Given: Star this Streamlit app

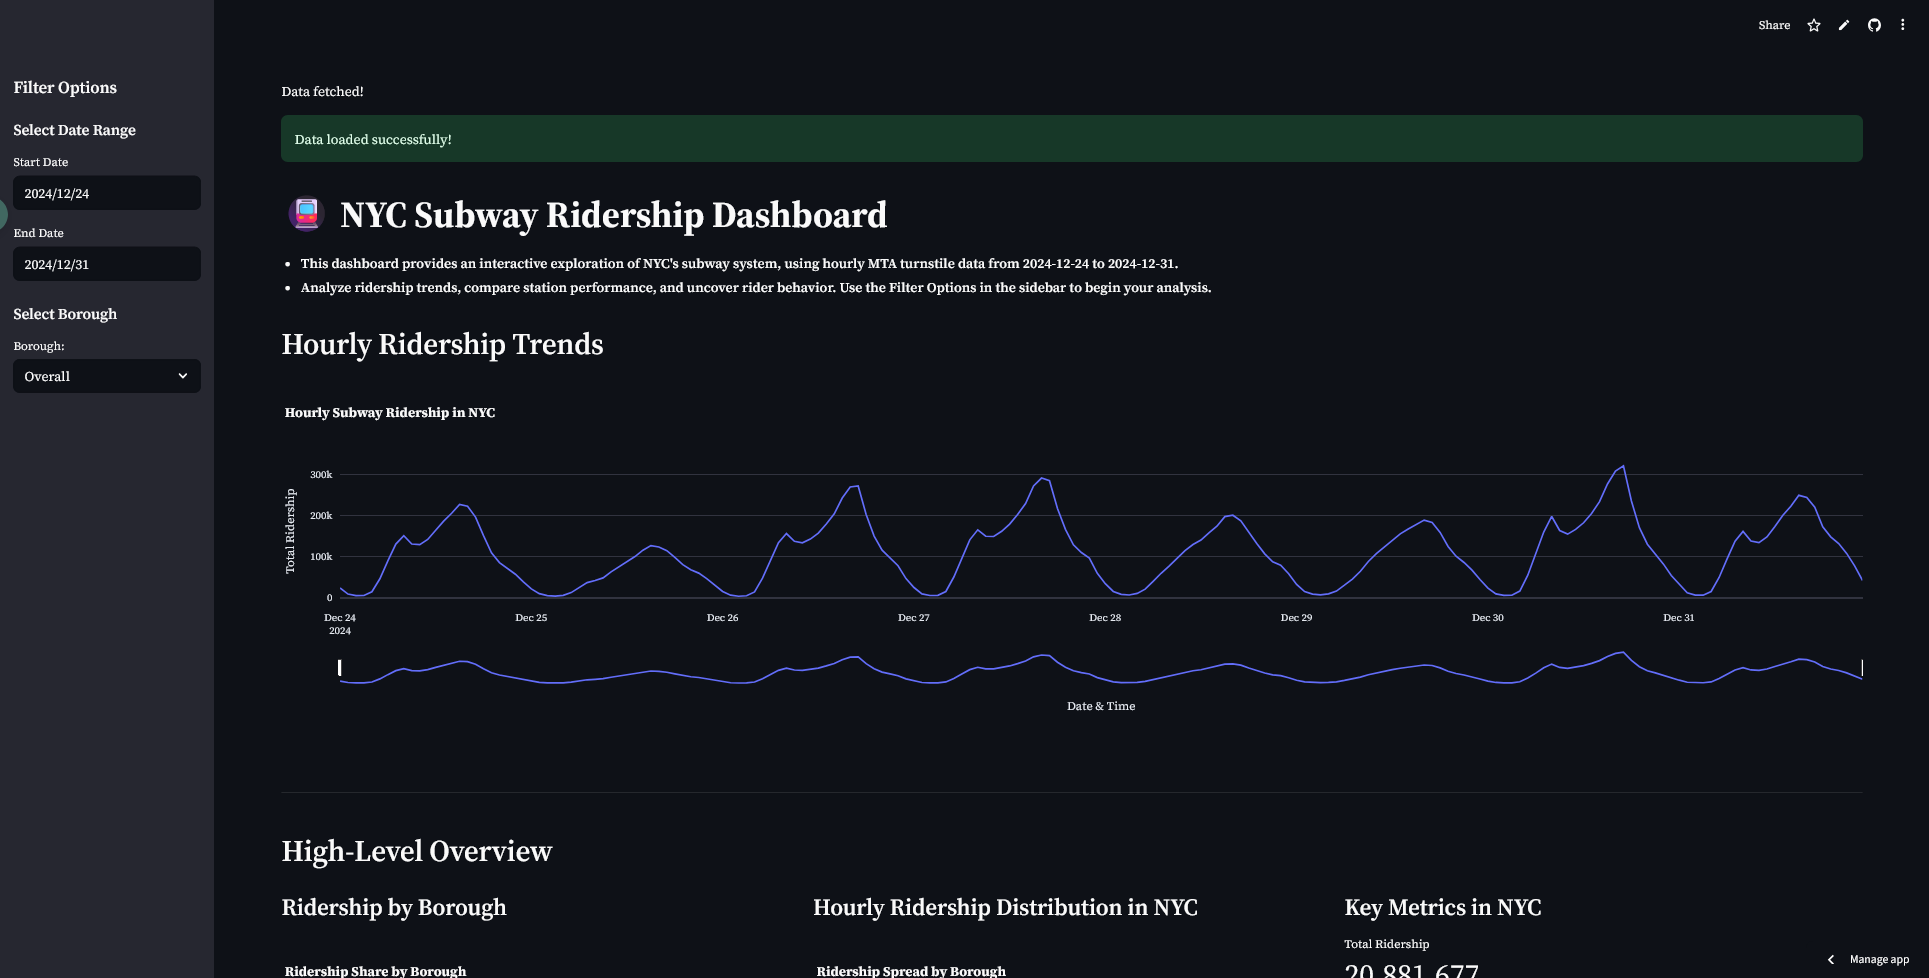Looking at the screenshot, I should (1813, 25).
